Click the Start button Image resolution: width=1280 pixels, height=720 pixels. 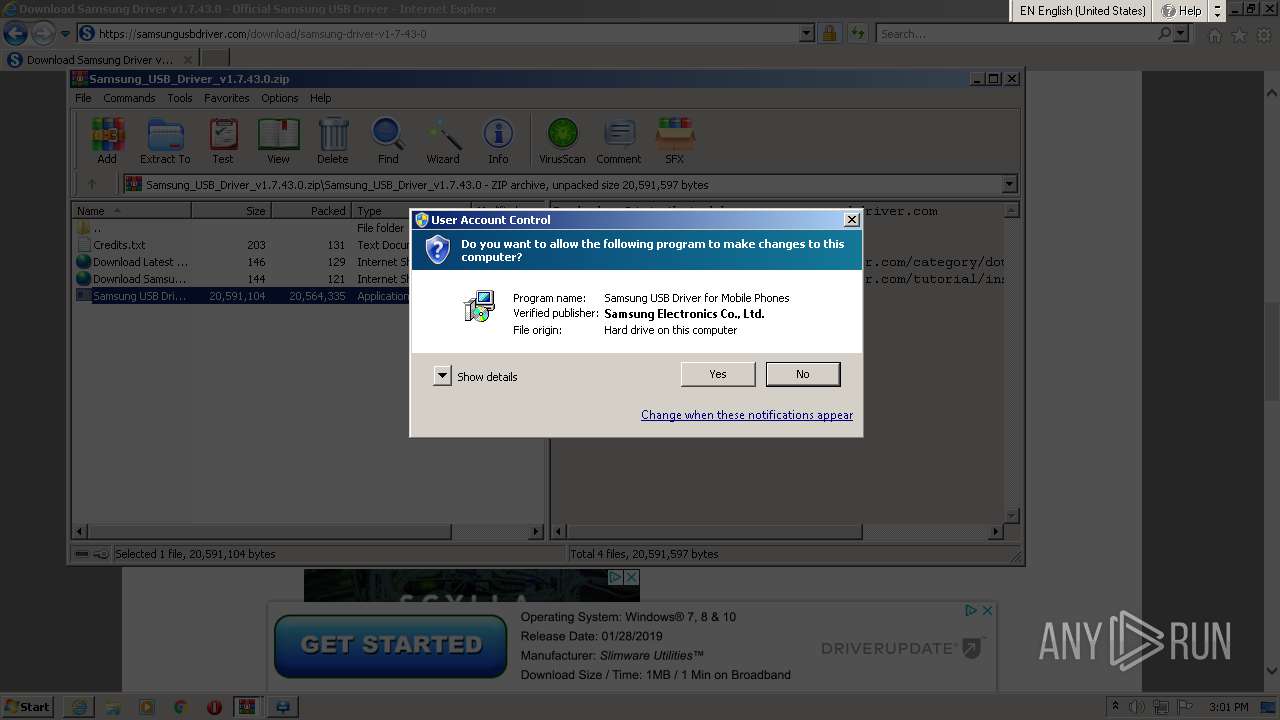coord(28,707)
